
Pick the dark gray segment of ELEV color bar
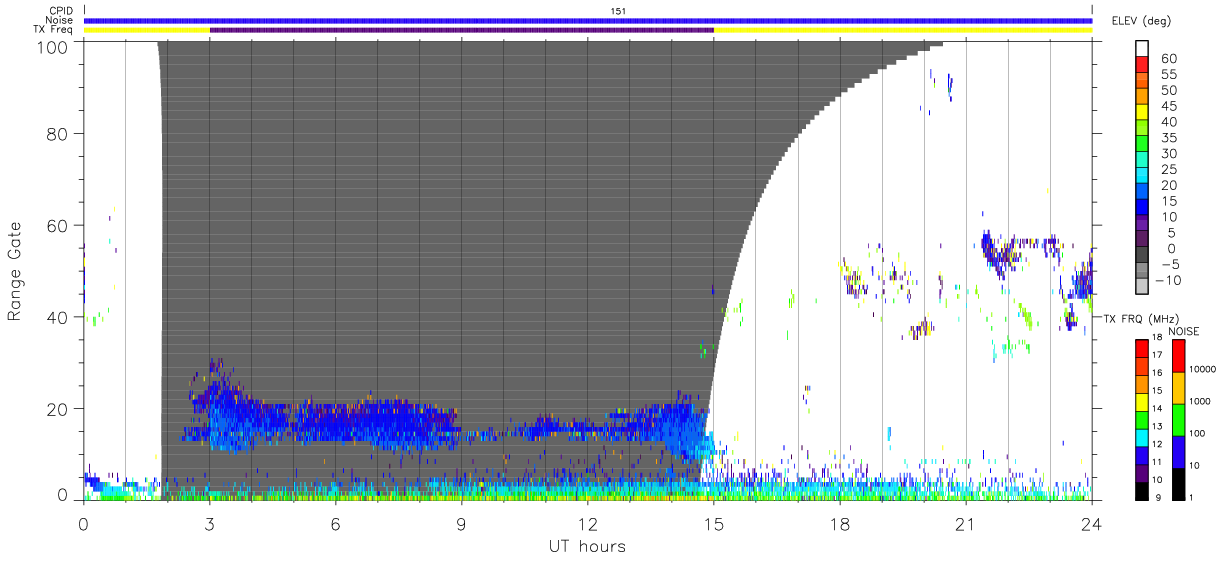[x=1143, y=256]
